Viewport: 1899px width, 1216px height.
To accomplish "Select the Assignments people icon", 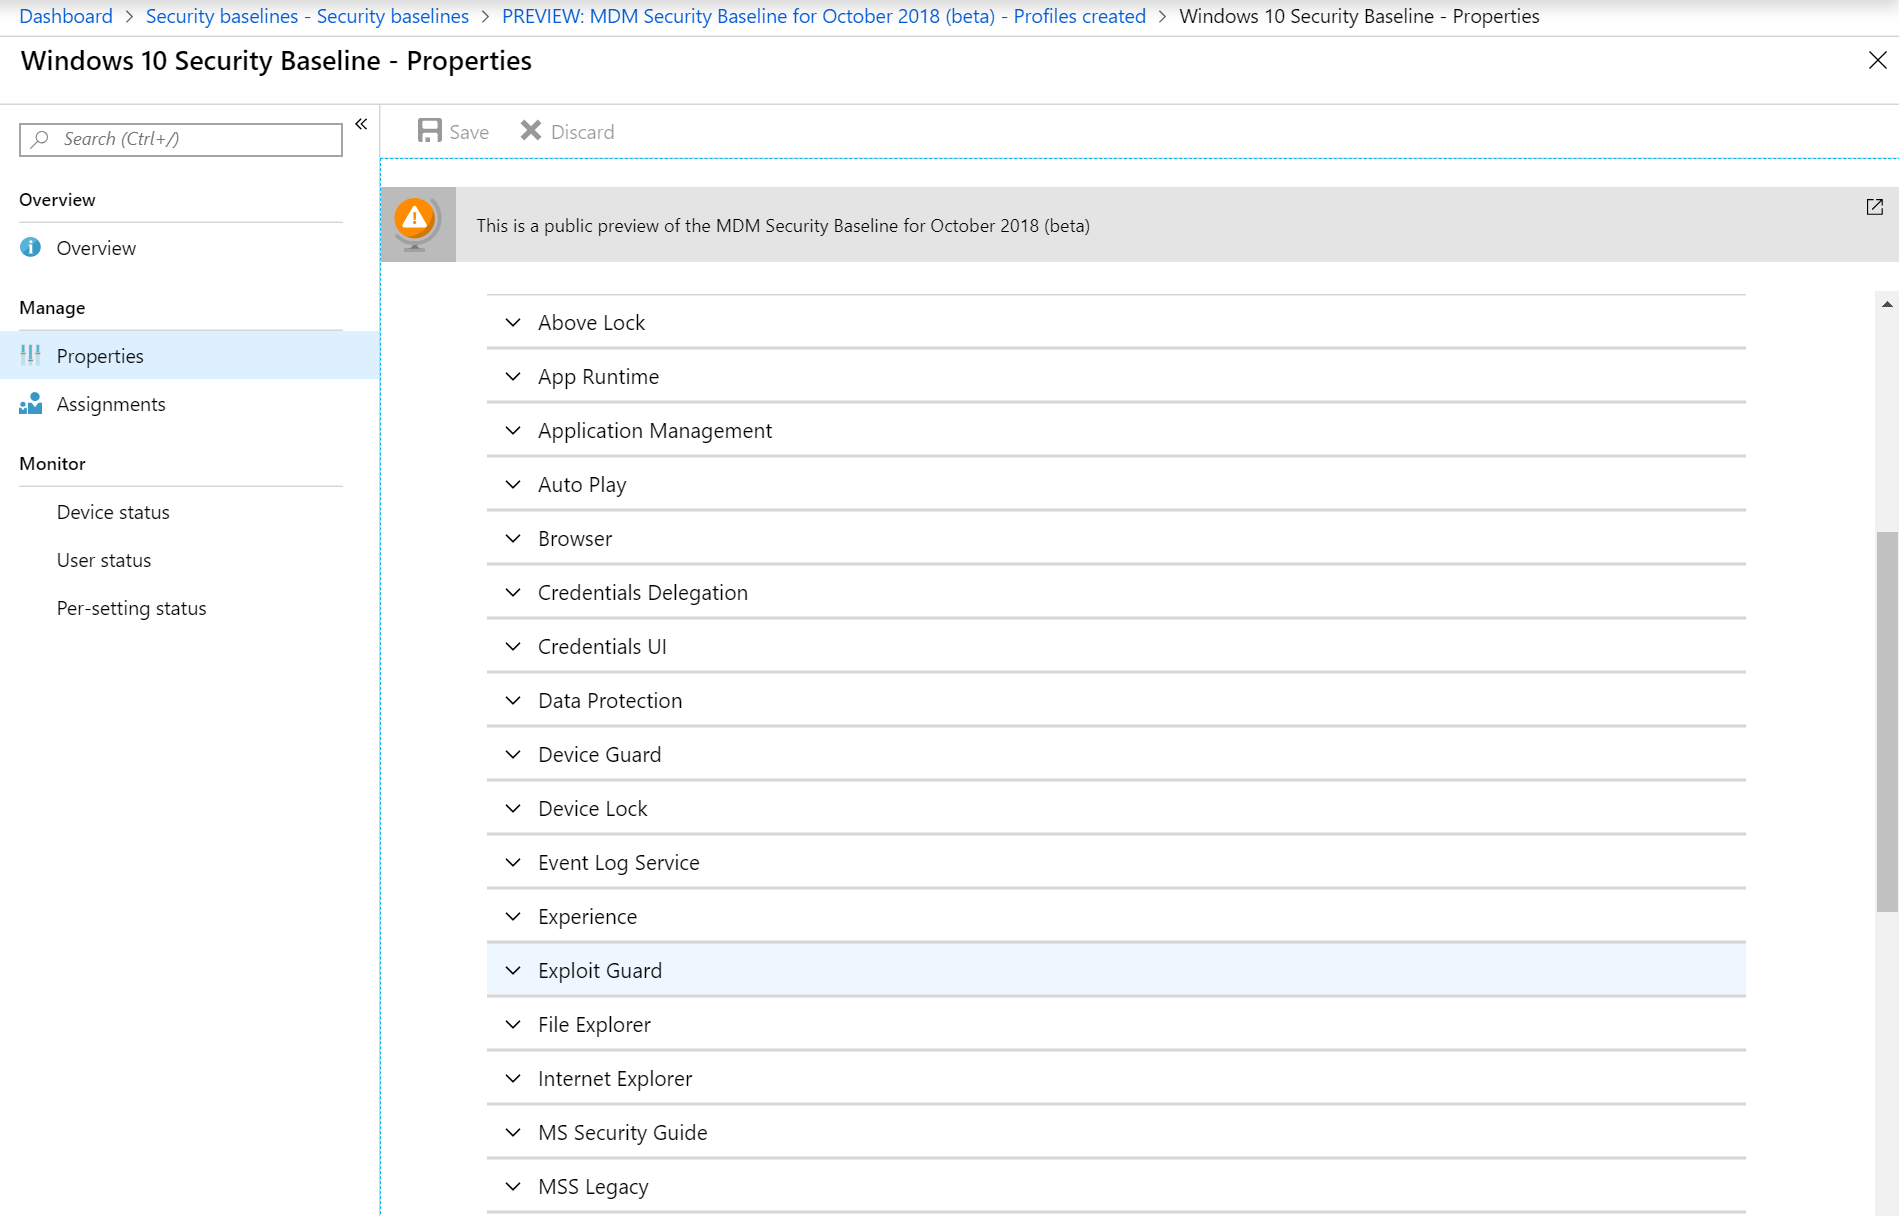I will tap(30, 404).
